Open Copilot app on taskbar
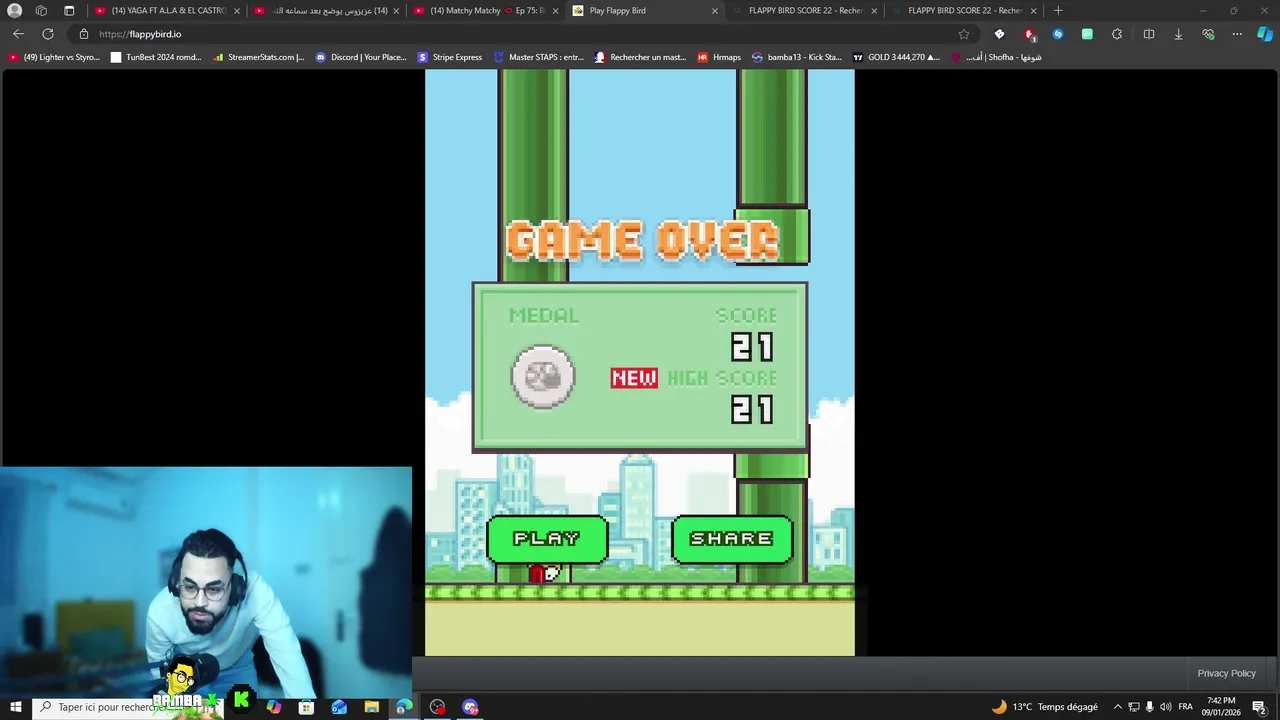This screenshot has width=1280, height=720. pos(273,707)
